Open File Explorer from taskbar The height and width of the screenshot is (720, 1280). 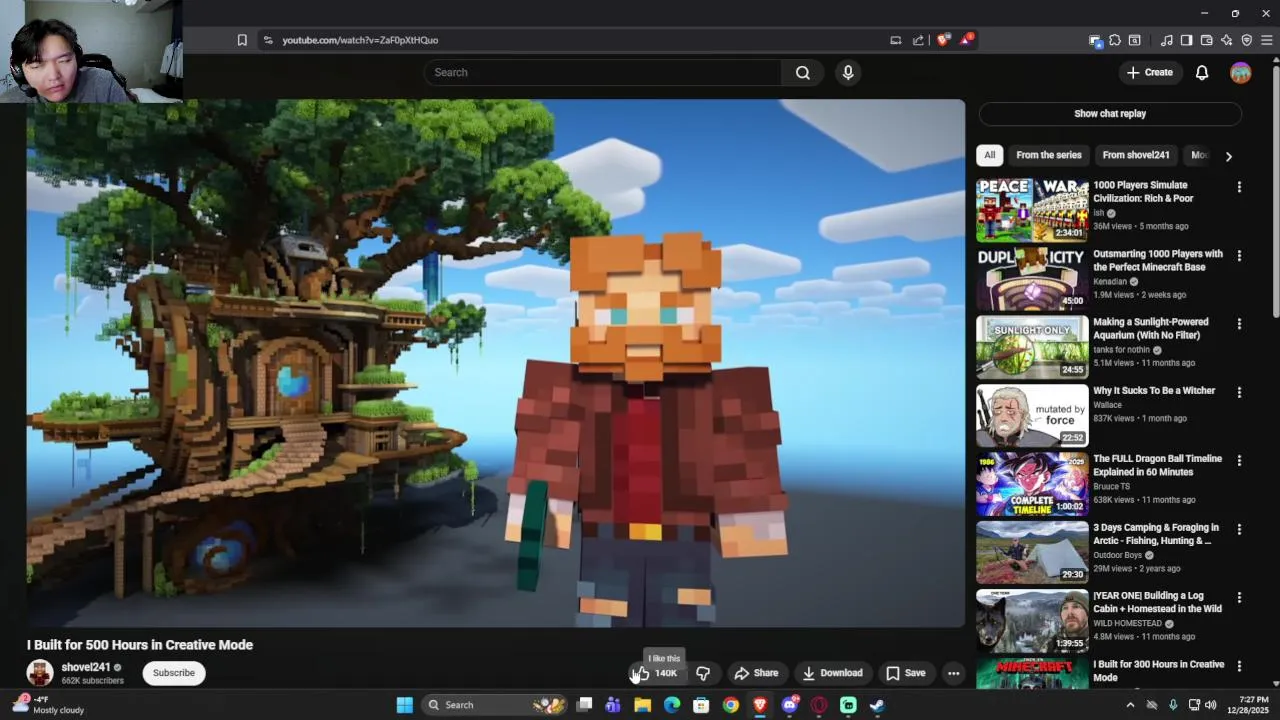[642, 705]
